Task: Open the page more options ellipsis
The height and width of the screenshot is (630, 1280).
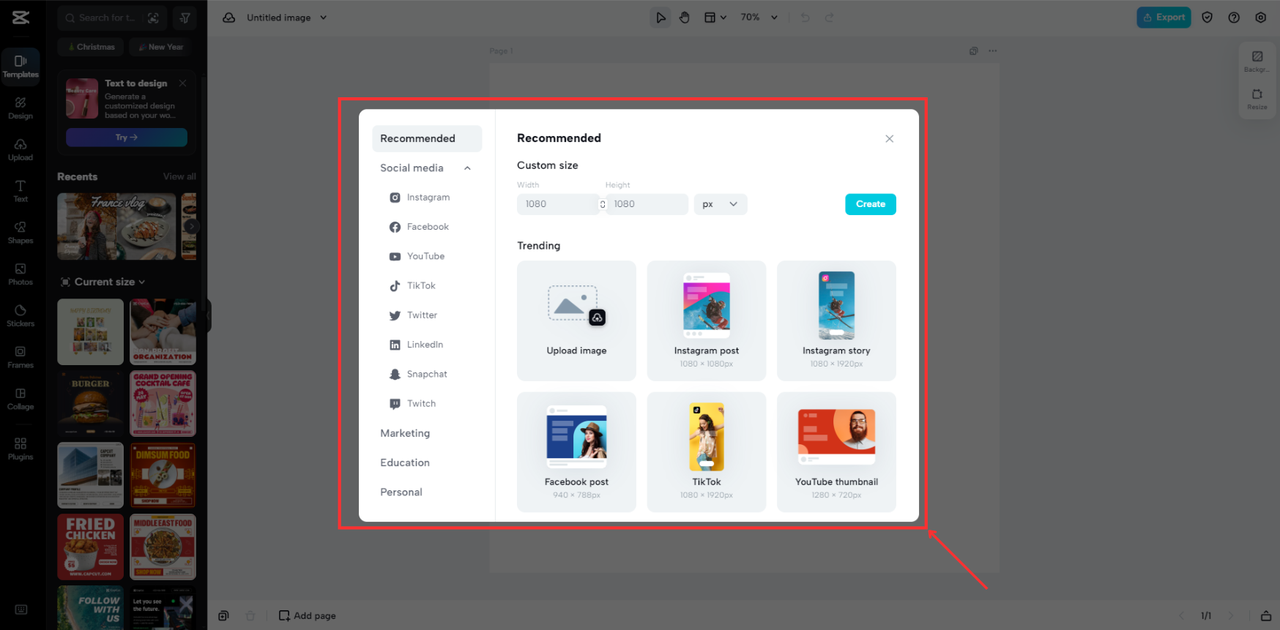Action: [993, 51]
